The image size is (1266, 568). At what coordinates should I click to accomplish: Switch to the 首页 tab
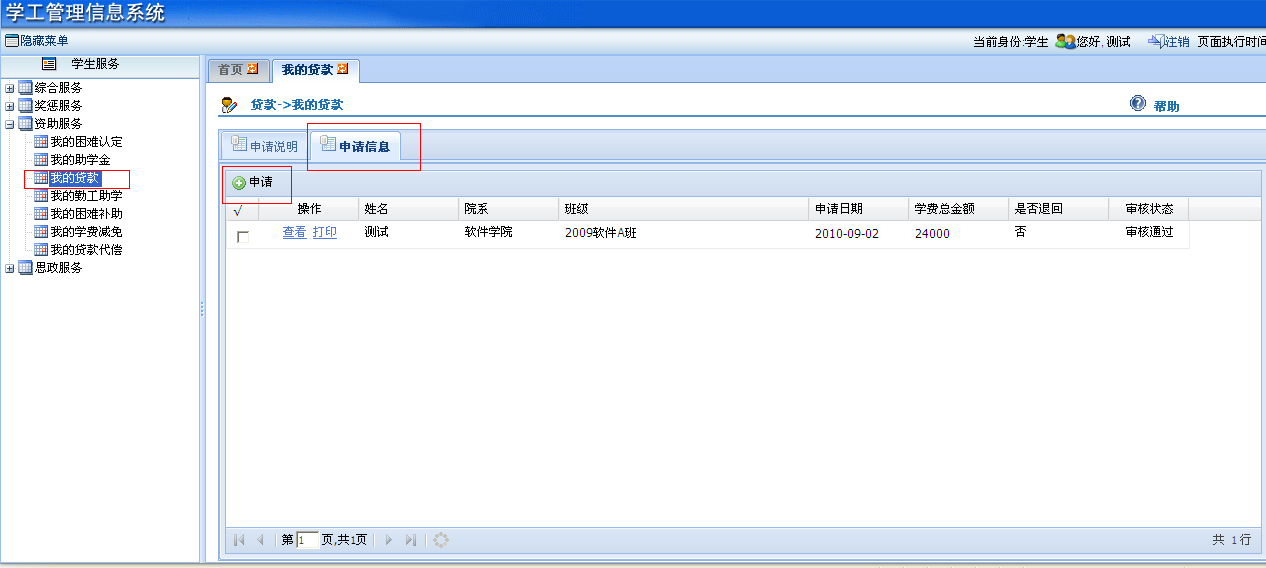click(x=230, y=70)
